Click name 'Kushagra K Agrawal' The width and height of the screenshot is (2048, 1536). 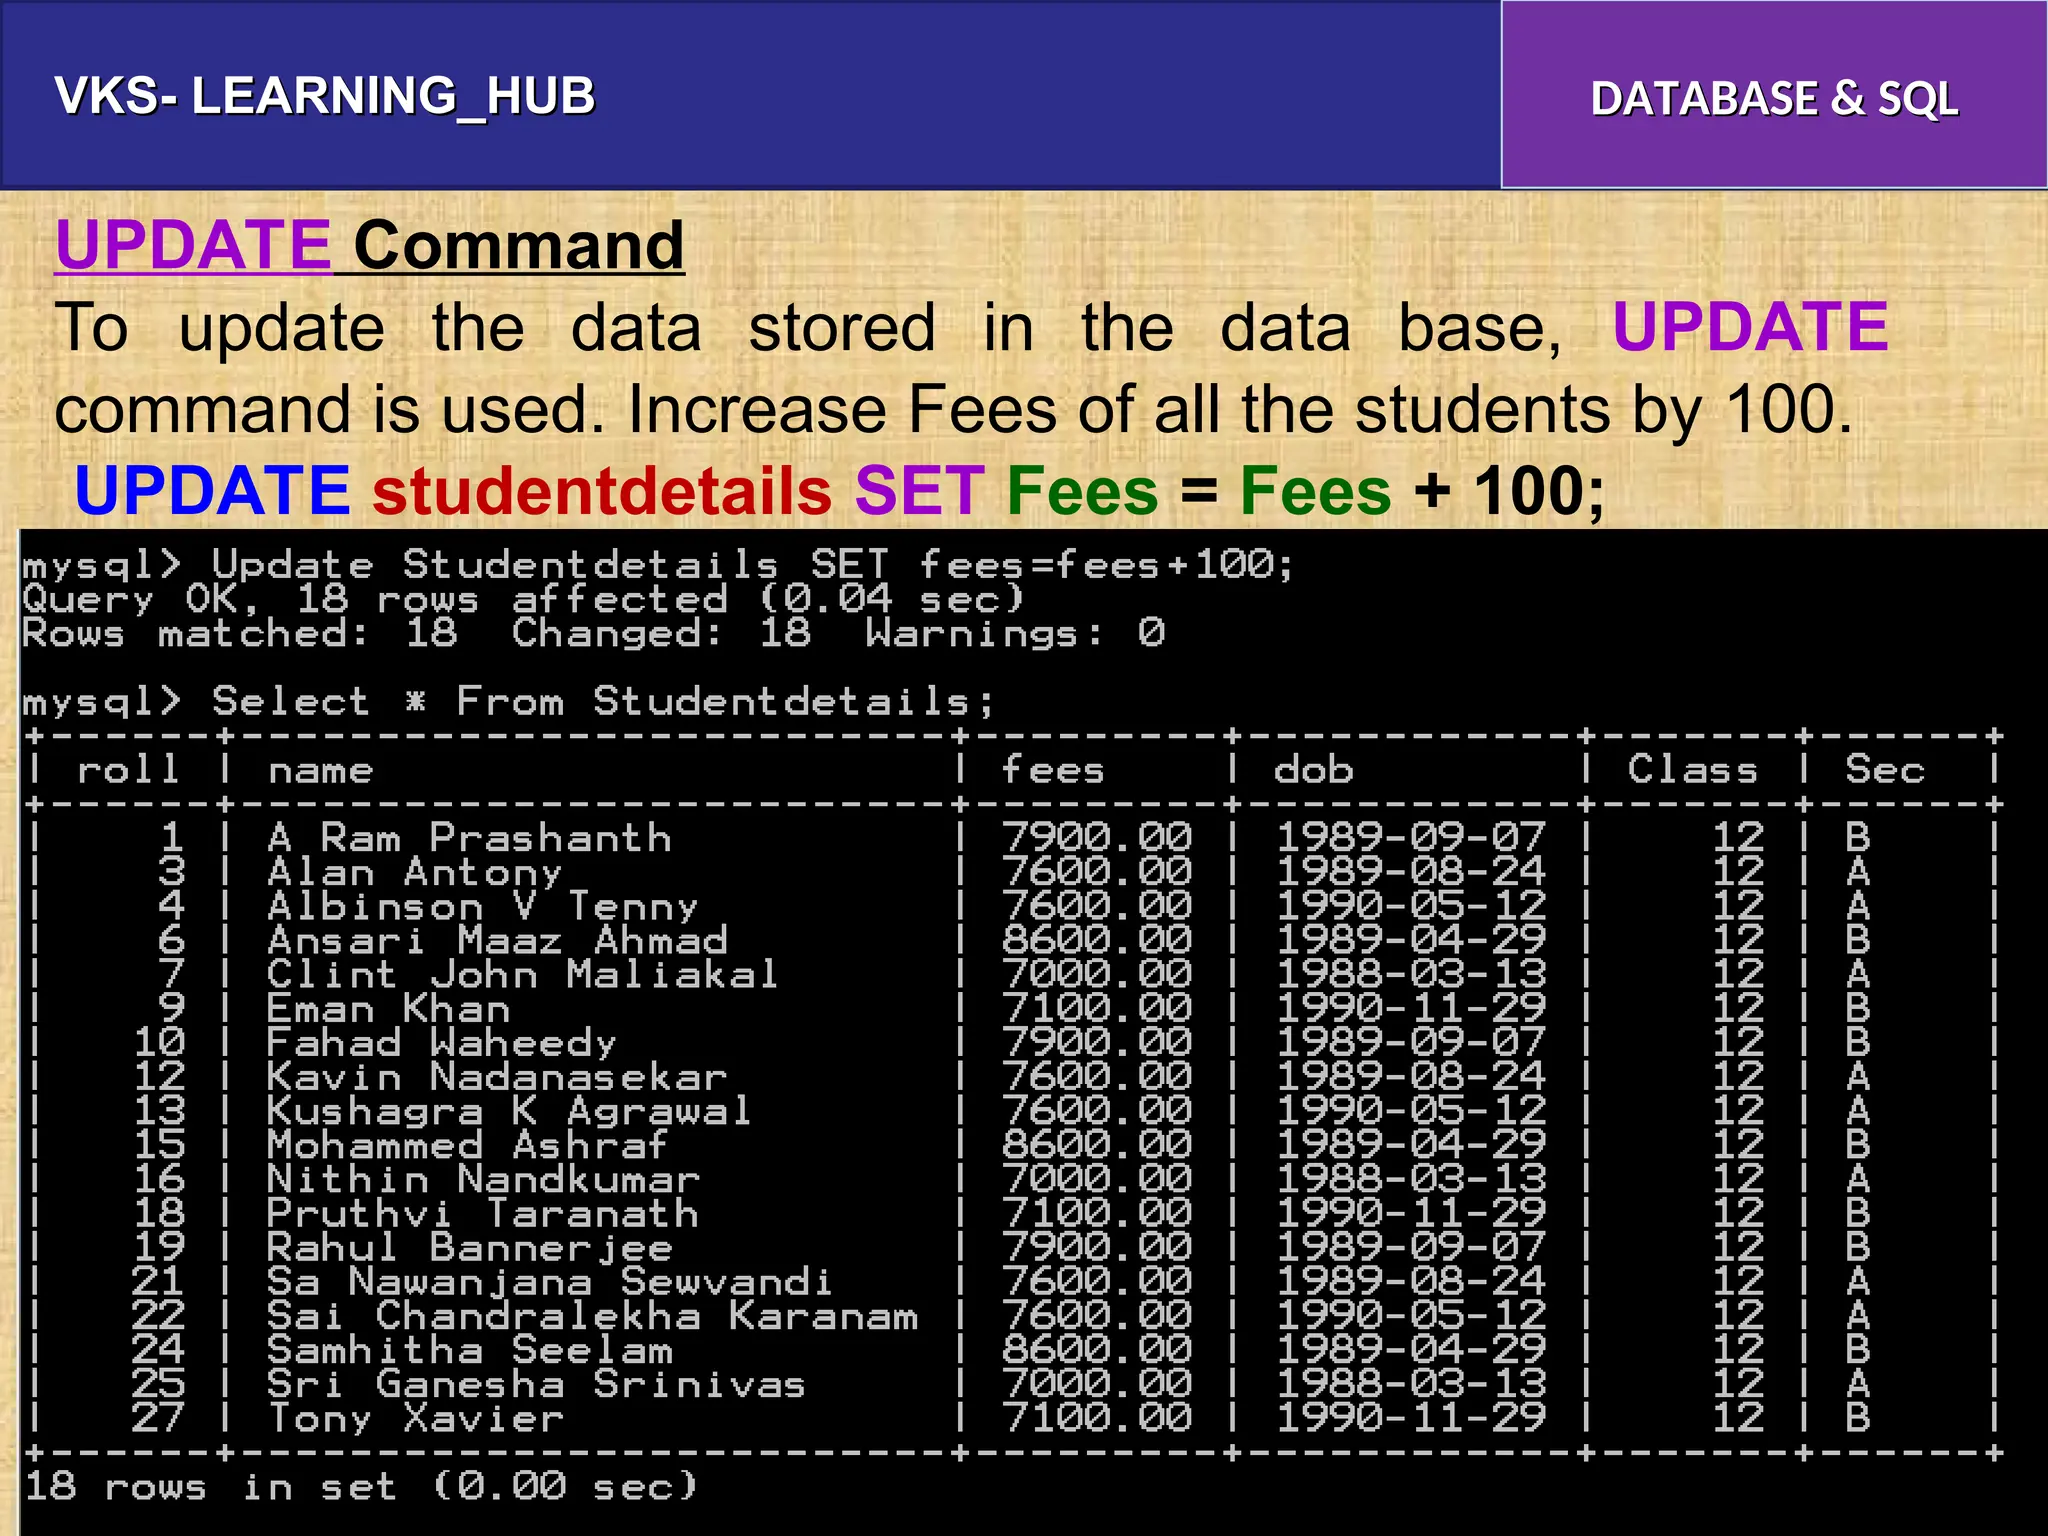pyautogui.click(x=509, y=1111)
